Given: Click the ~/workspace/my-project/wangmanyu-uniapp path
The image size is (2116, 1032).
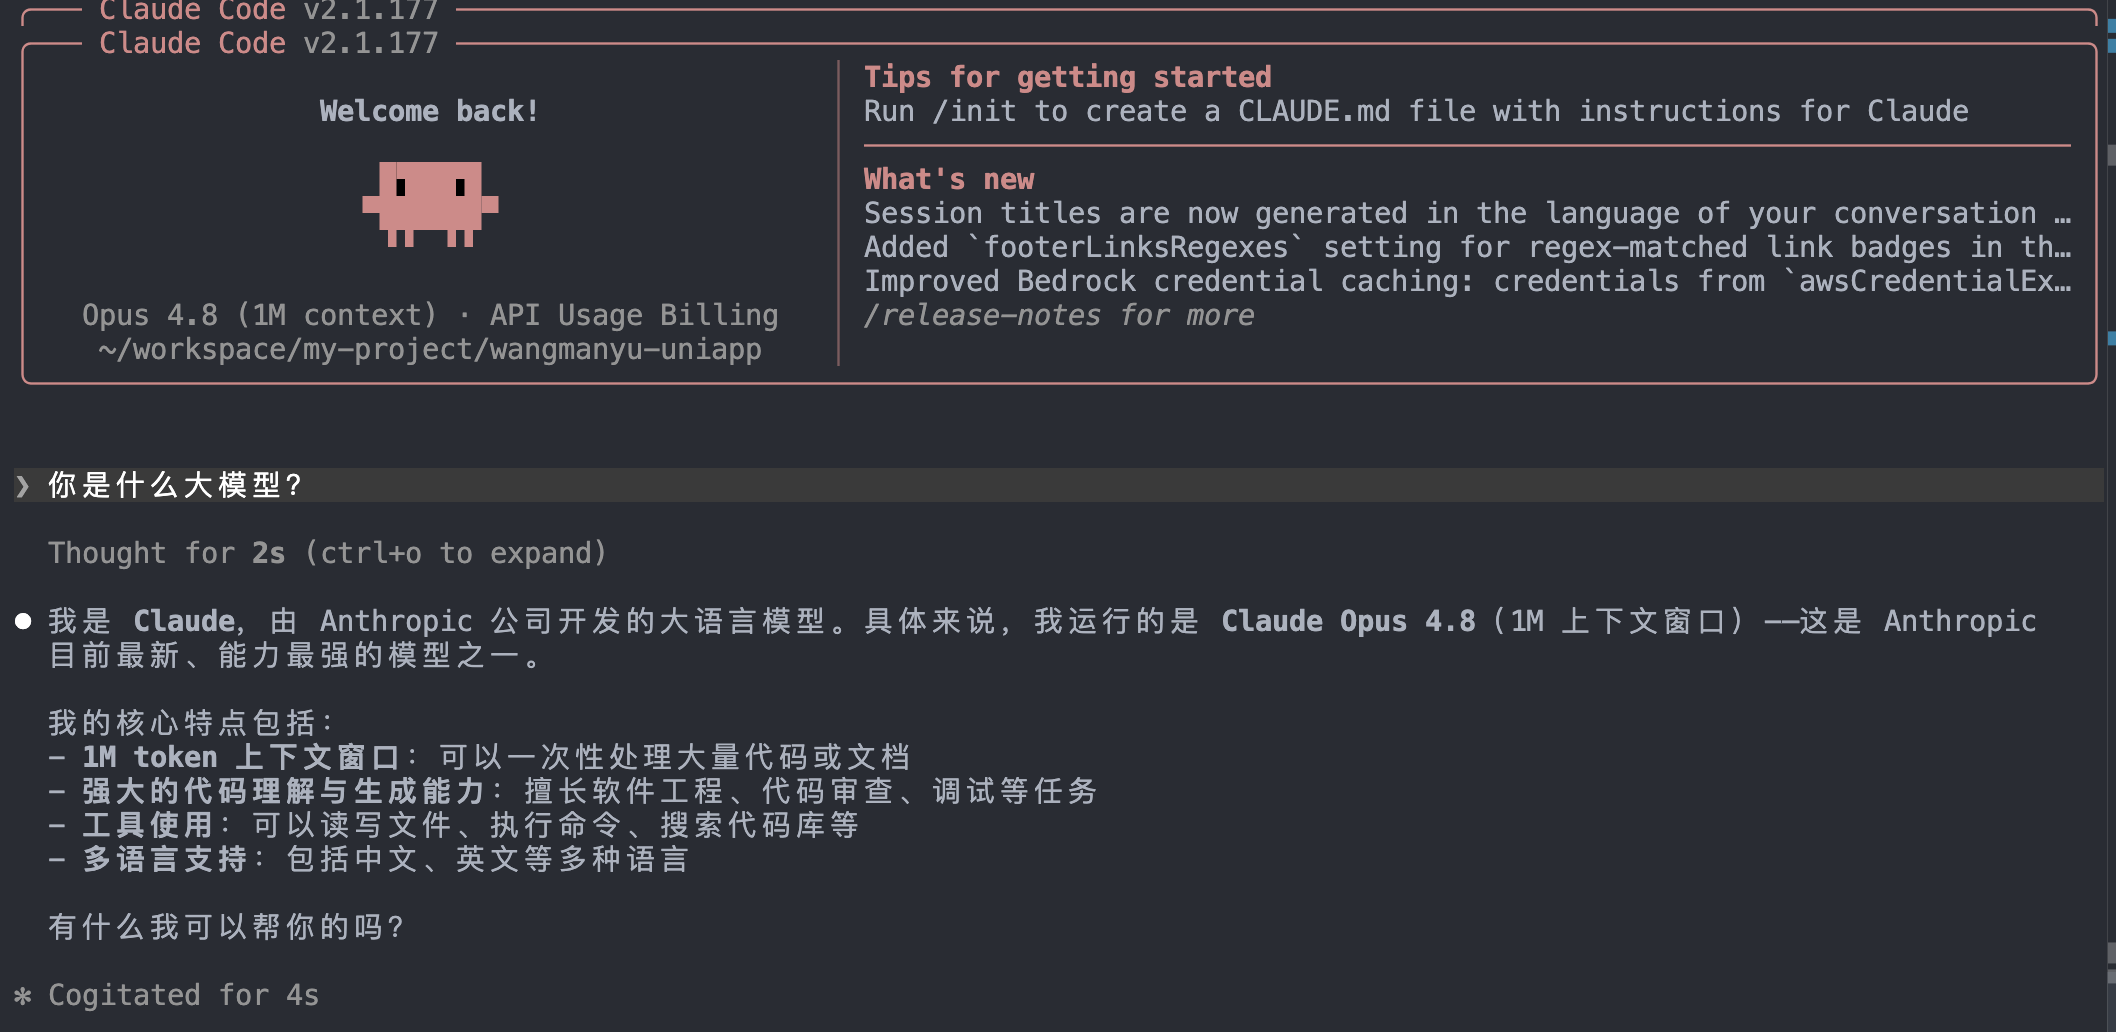Looking at the screenshot, I should tap(430, 349).
